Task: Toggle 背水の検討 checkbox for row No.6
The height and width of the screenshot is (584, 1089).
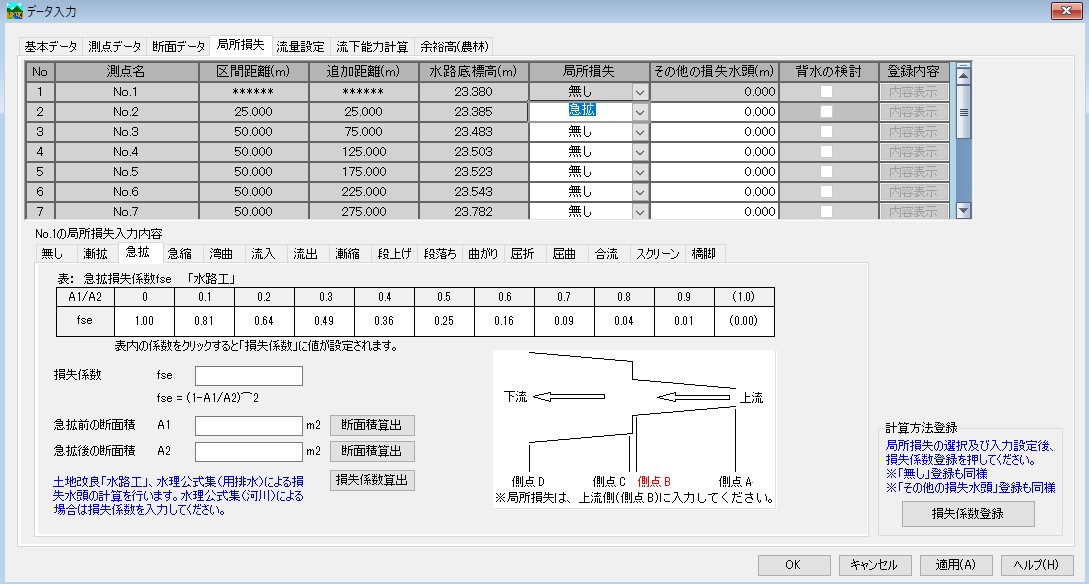Action: pyautogui.click(x=826, y=192)
